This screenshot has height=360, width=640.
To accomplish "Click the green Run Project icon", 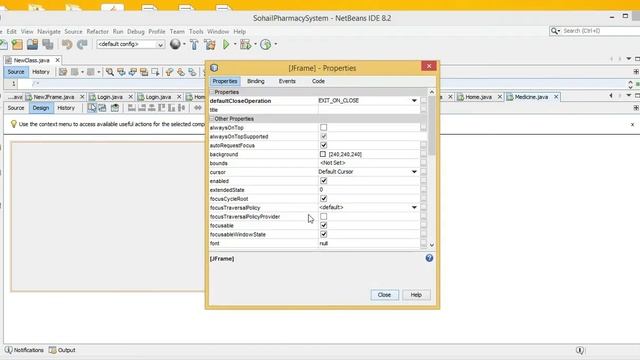I will pyautogui.click(x=226, y=44).
